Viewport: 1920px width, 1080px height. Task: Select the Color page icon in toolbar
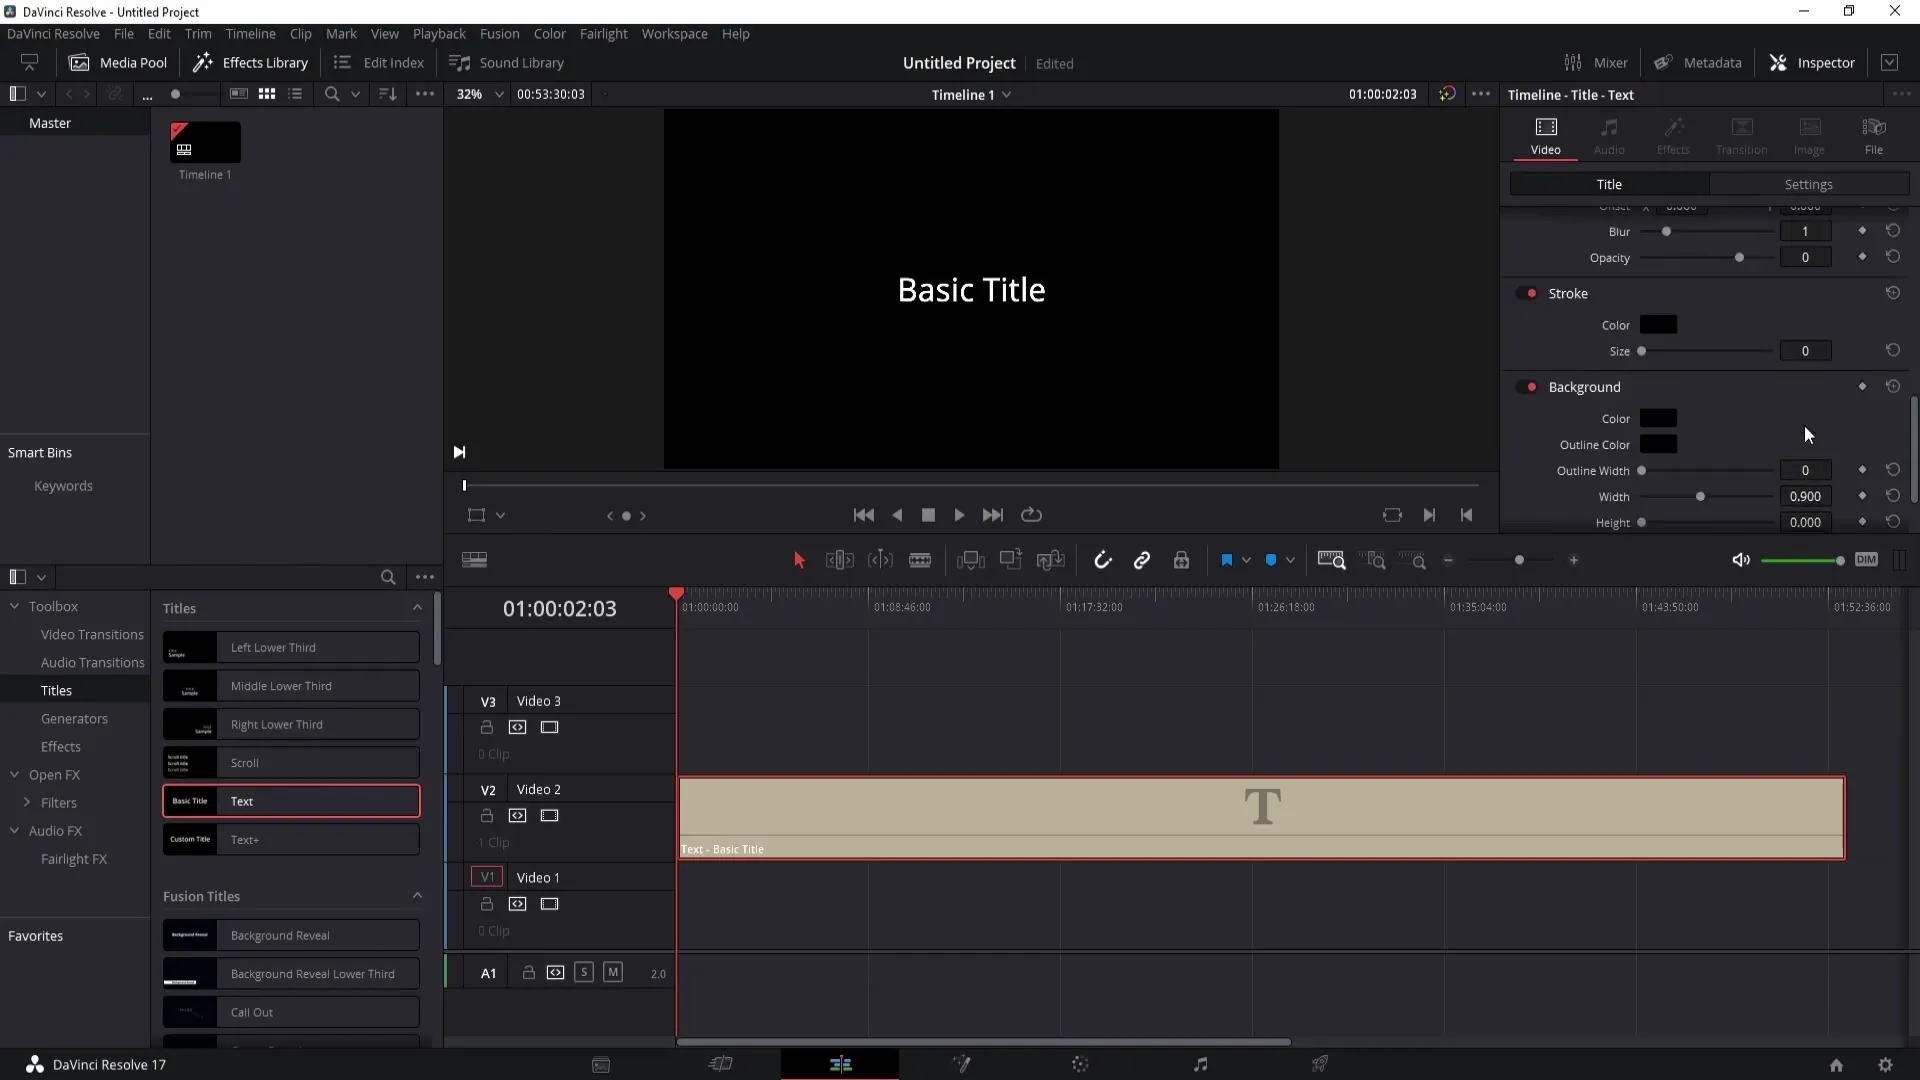[x=1081, y=1064]
